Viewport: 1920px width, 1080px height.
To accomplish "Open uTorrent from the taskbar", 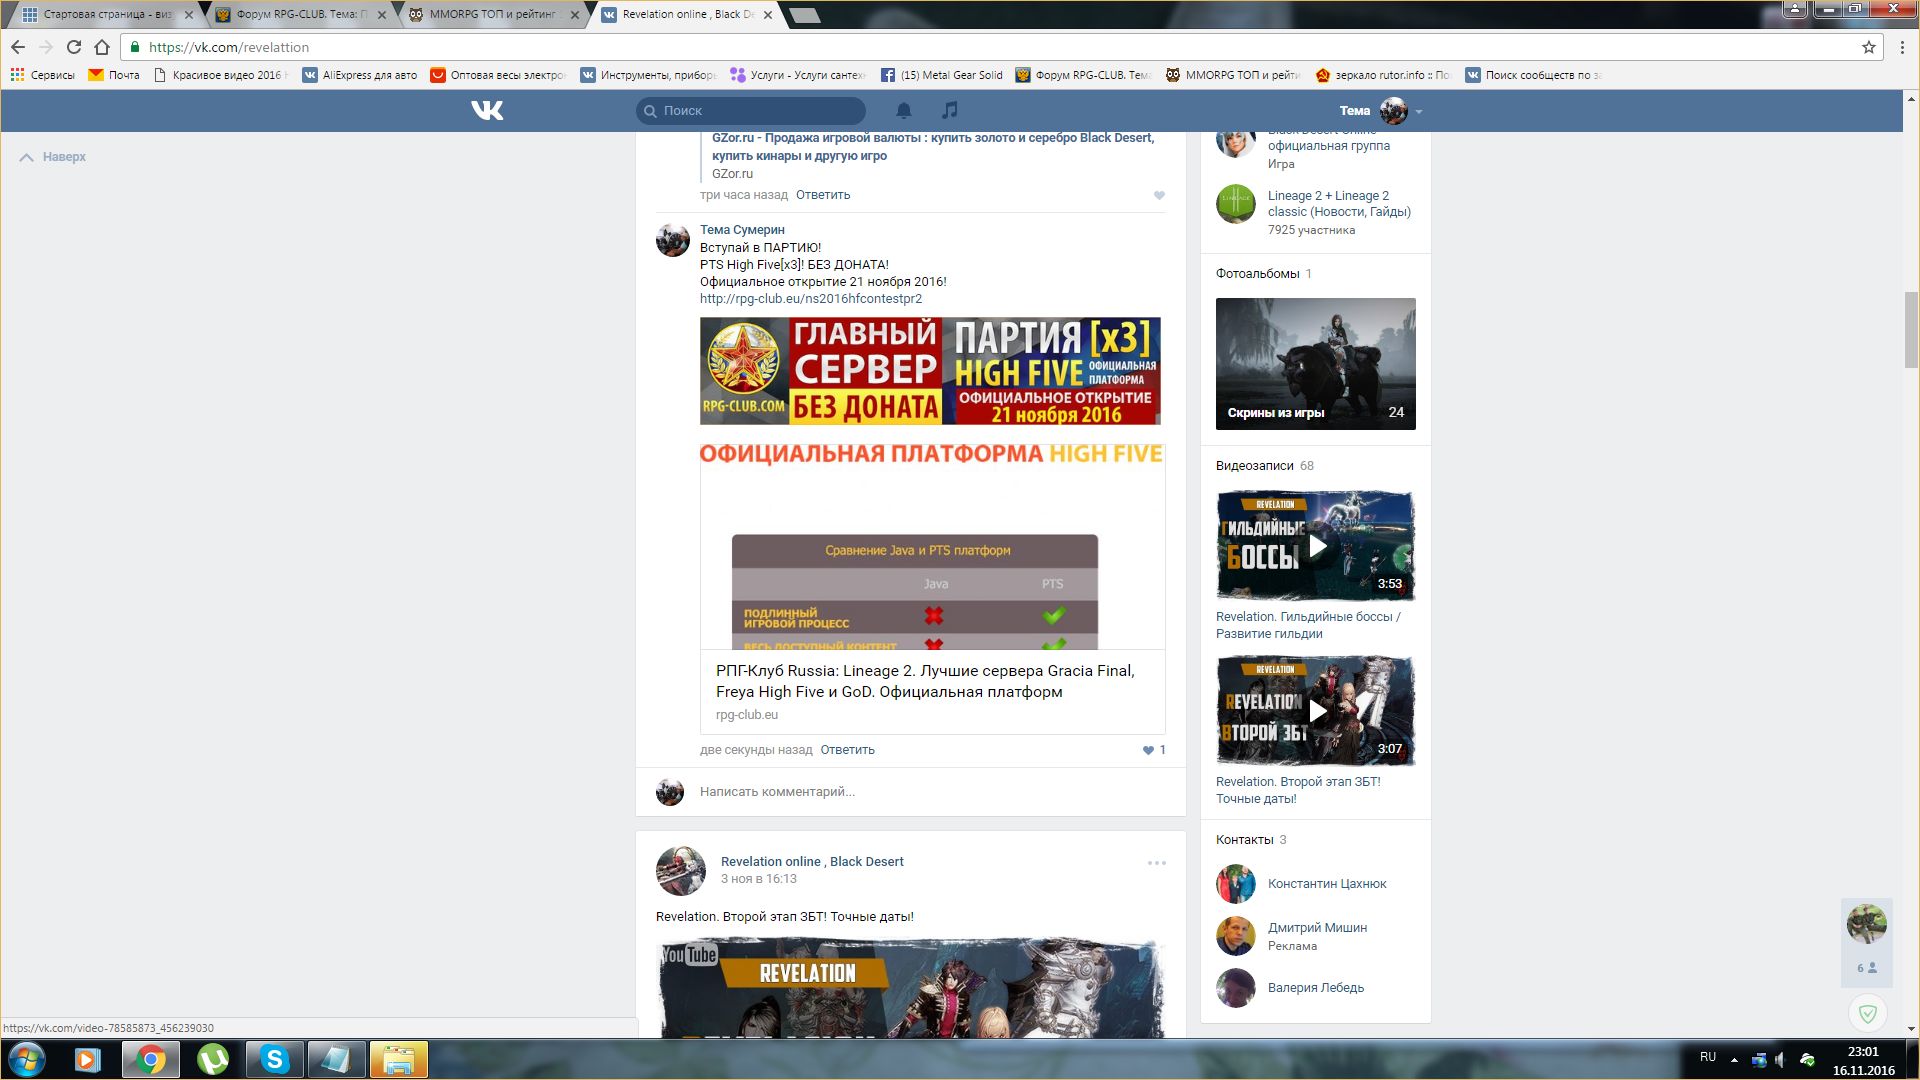I will (x=212, y=1059).
